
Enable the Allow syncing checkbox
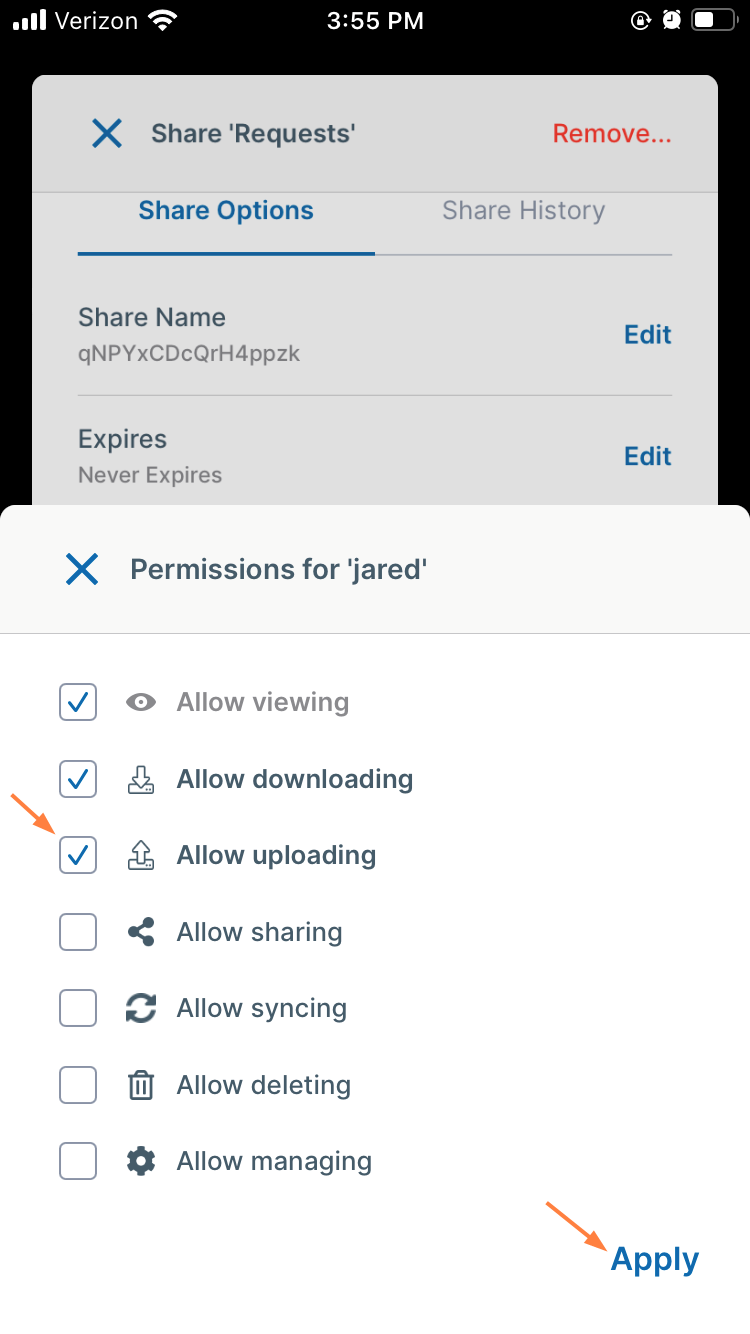point(78,1009)
